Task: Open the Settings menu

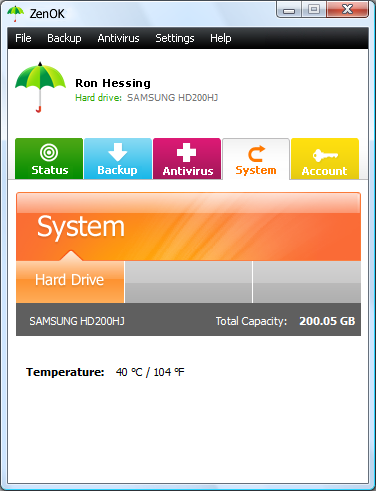Action: [175, 38]
